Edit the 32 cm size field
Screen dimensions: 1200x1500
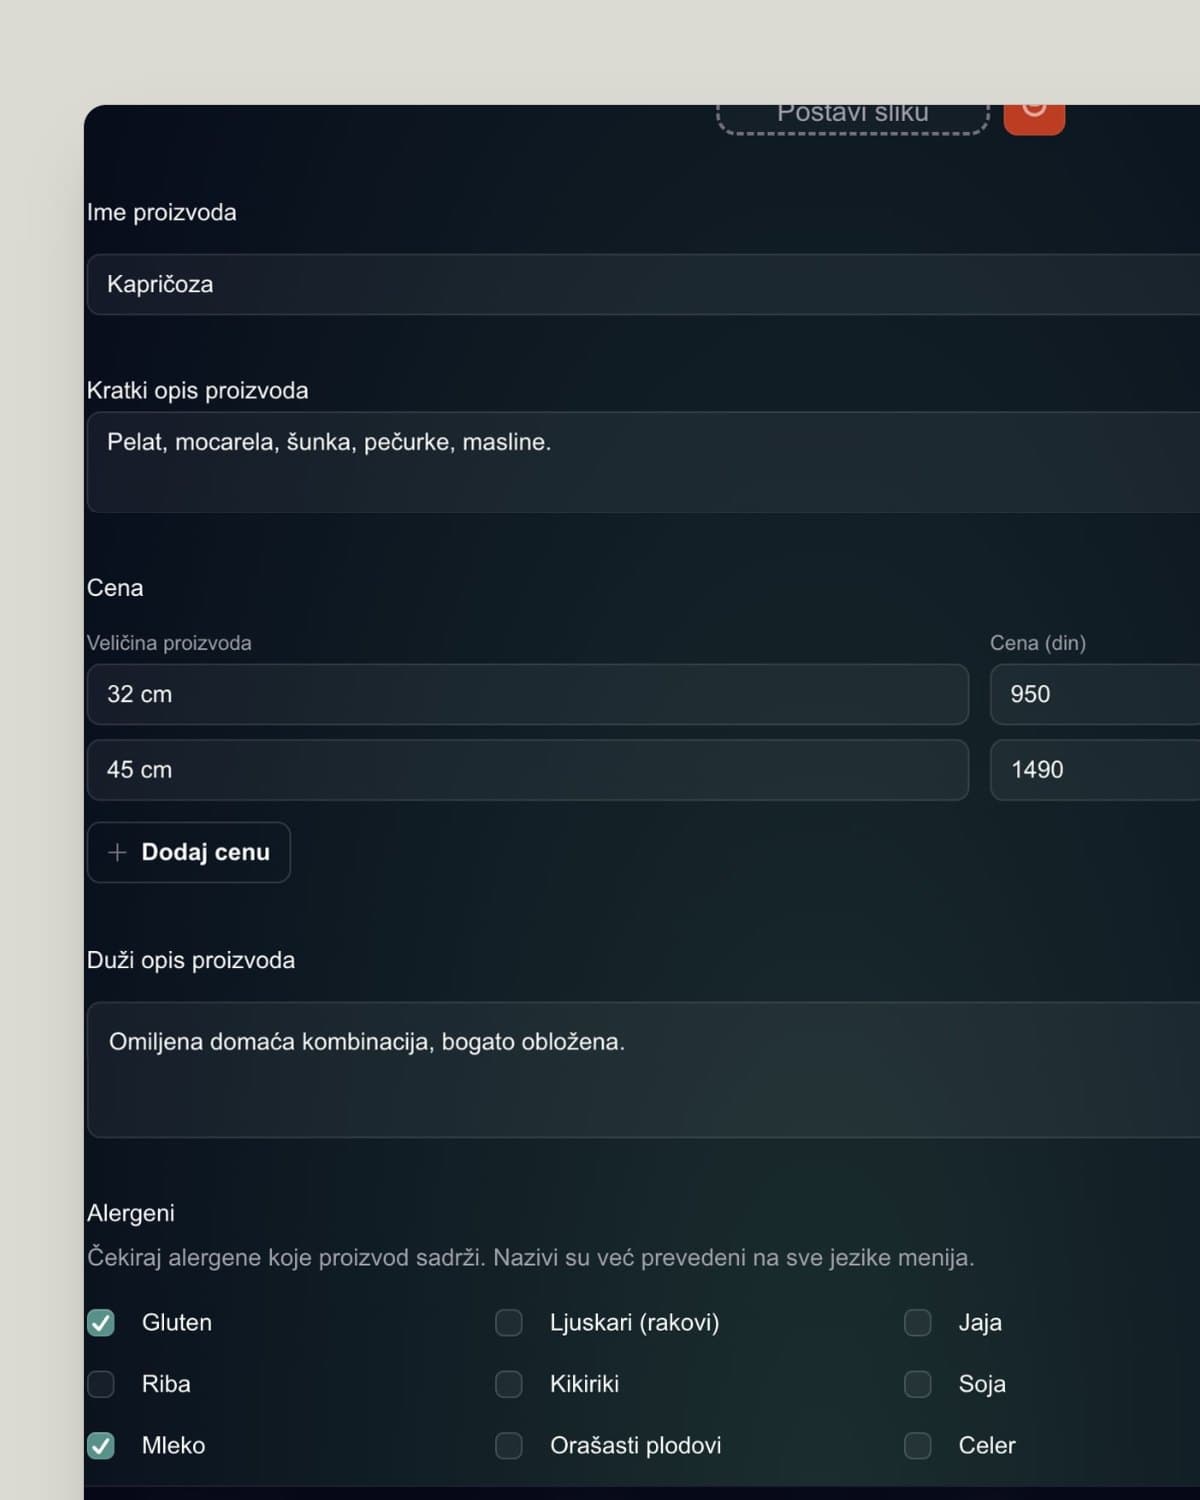pyautogui.click(x=528, y=694)
